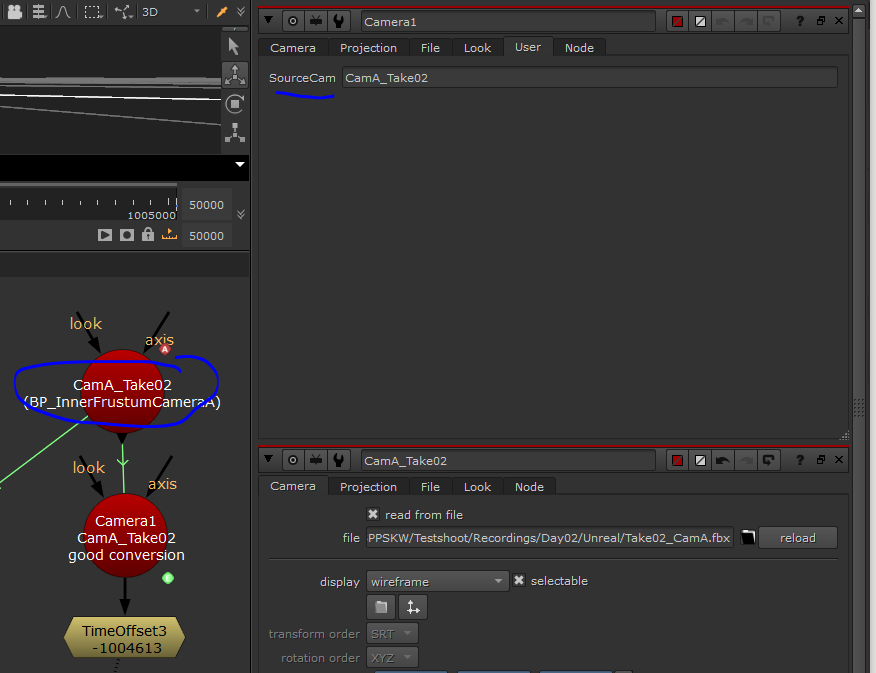The width and height of the screenshot is (876, 673).
Task: Click the red node color swatch in Camera1
Action: click(x=677, y=21)
